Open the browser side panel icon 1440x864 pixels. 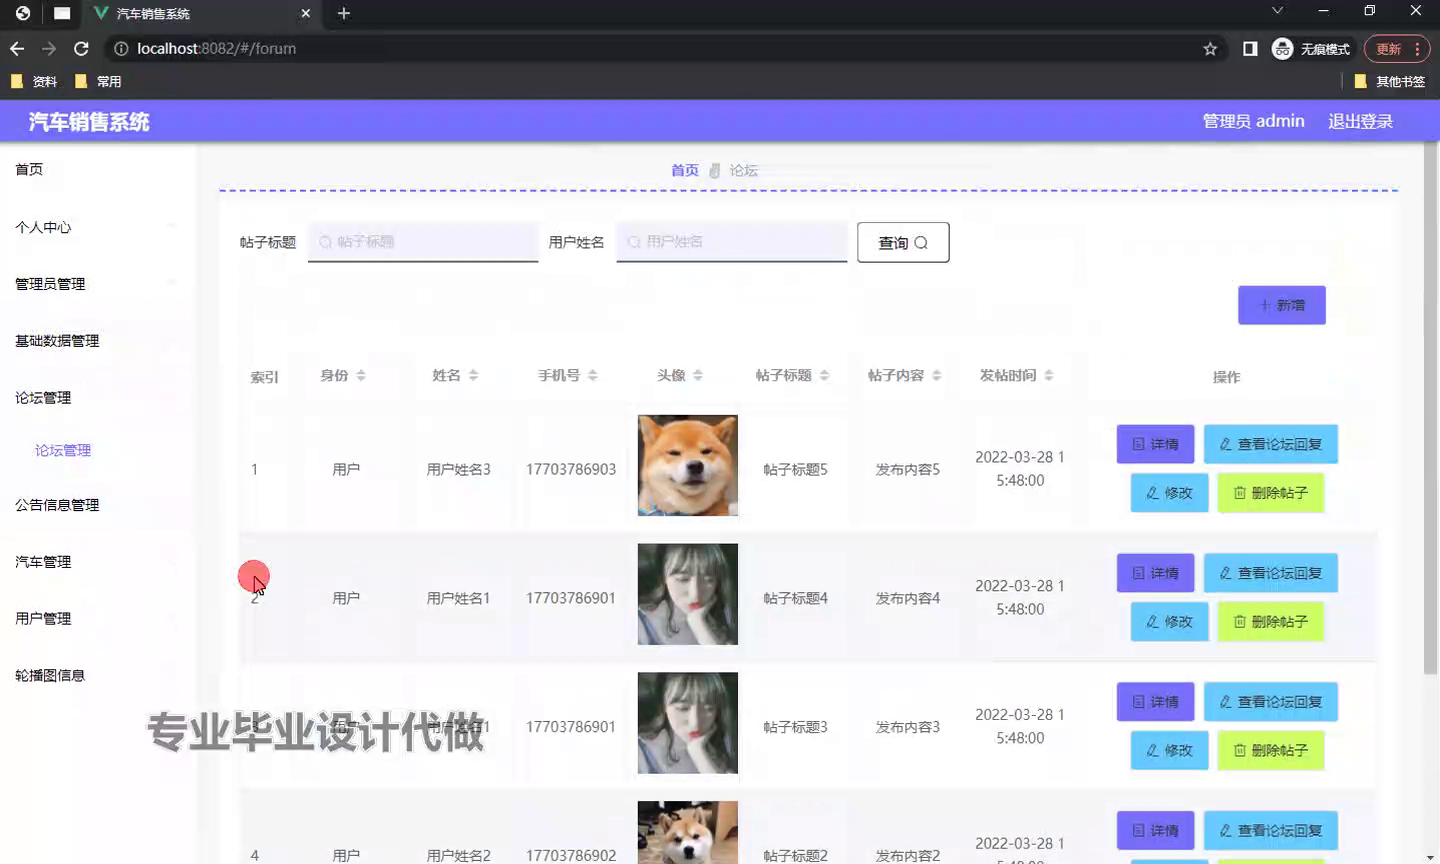pos(1250,48)
